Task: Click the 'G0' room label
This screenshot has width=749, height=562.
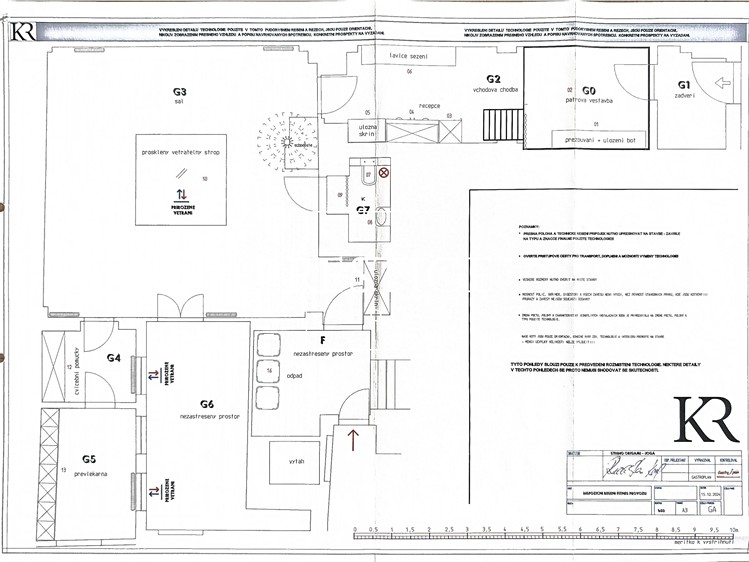Action: point(589,91)
